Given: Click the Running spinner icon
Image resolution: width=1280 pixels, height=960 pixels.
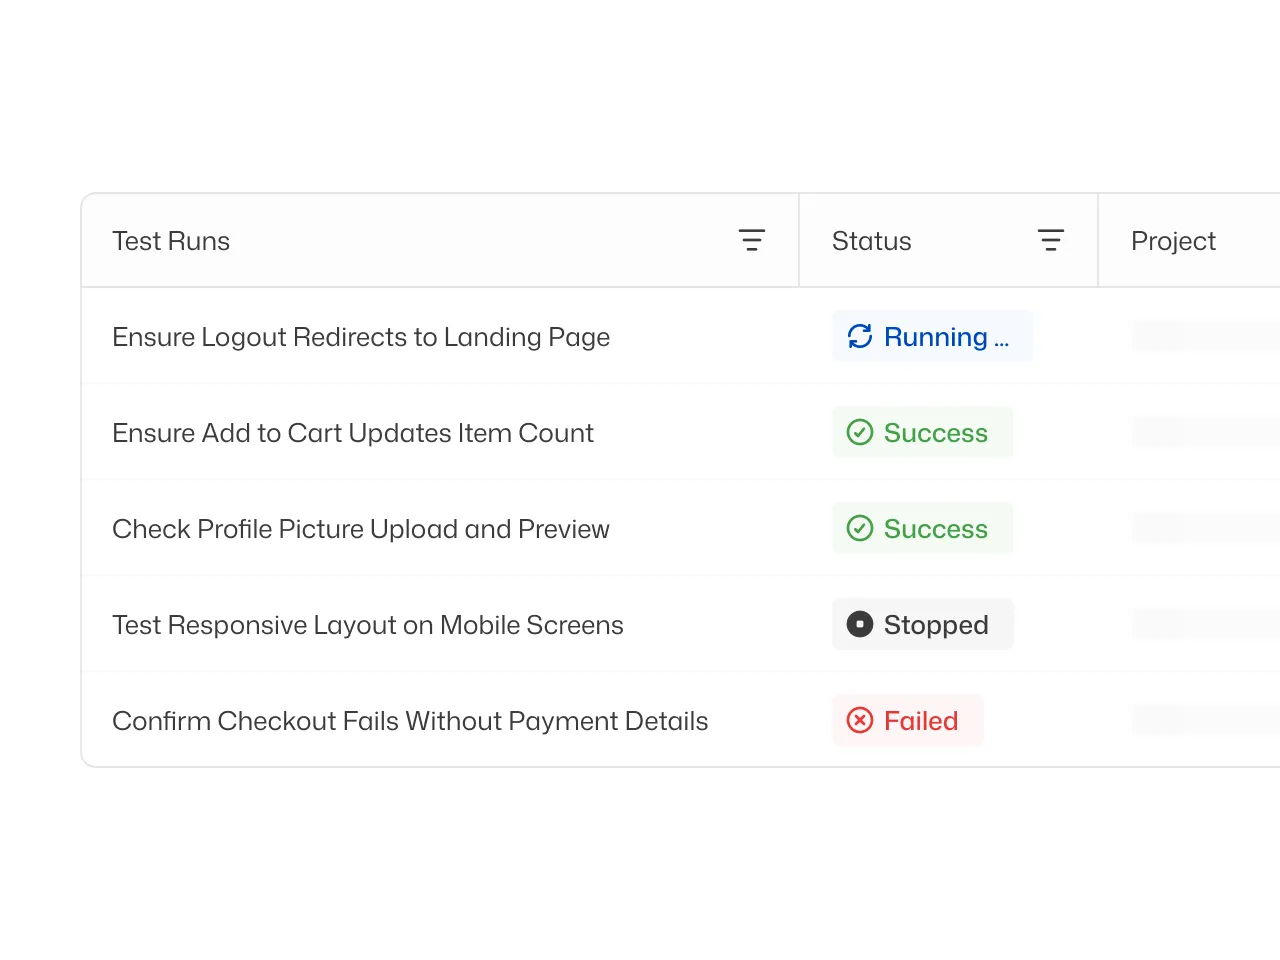Looking at the screenshot, I should tap(860, 336).
